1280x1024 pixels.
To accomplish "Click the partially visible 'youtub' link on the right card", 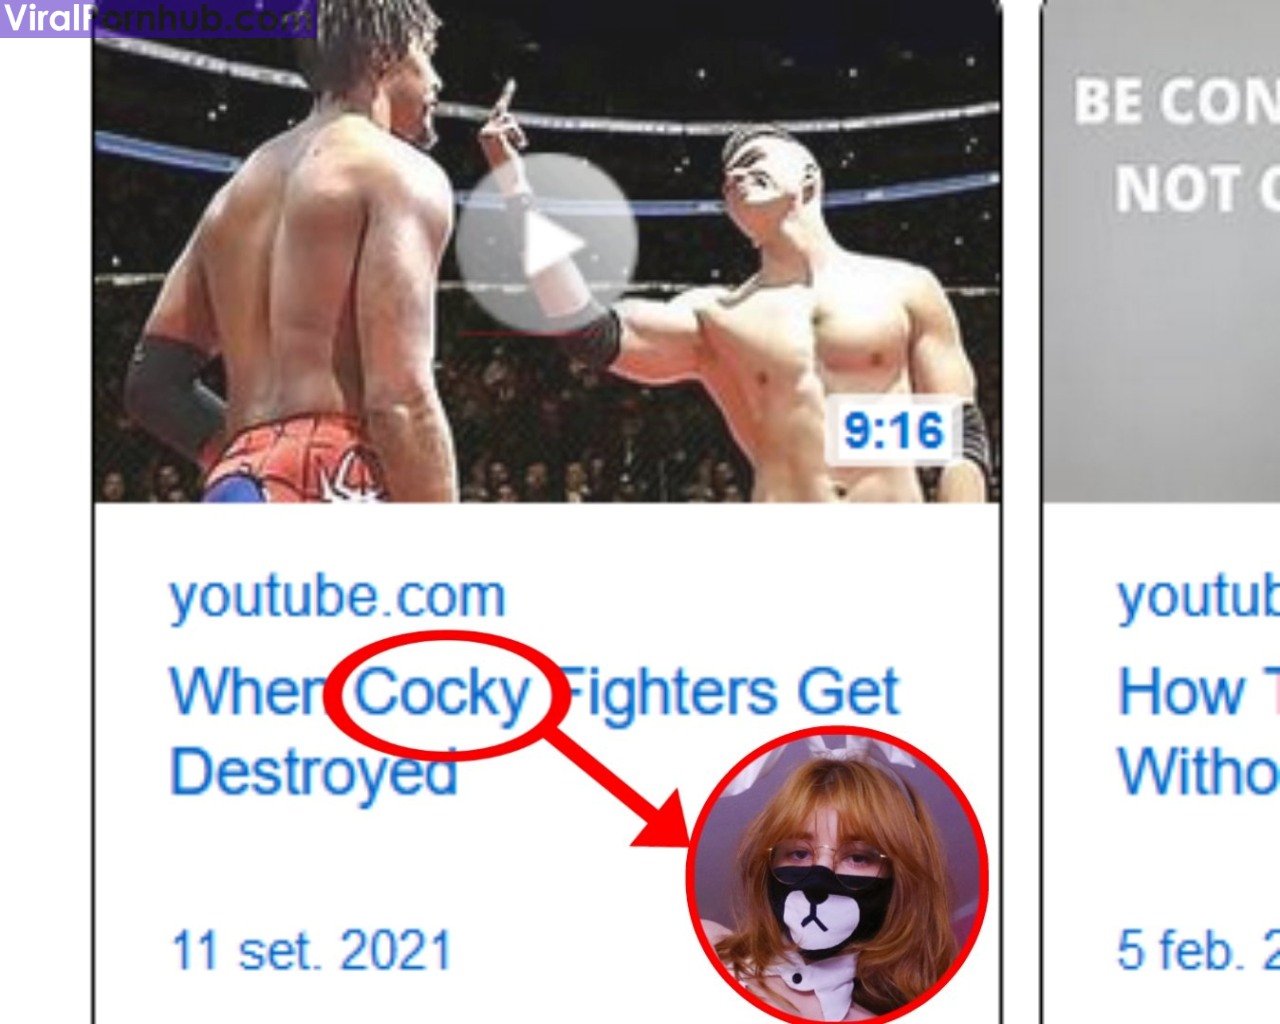I will [1198, 597].
